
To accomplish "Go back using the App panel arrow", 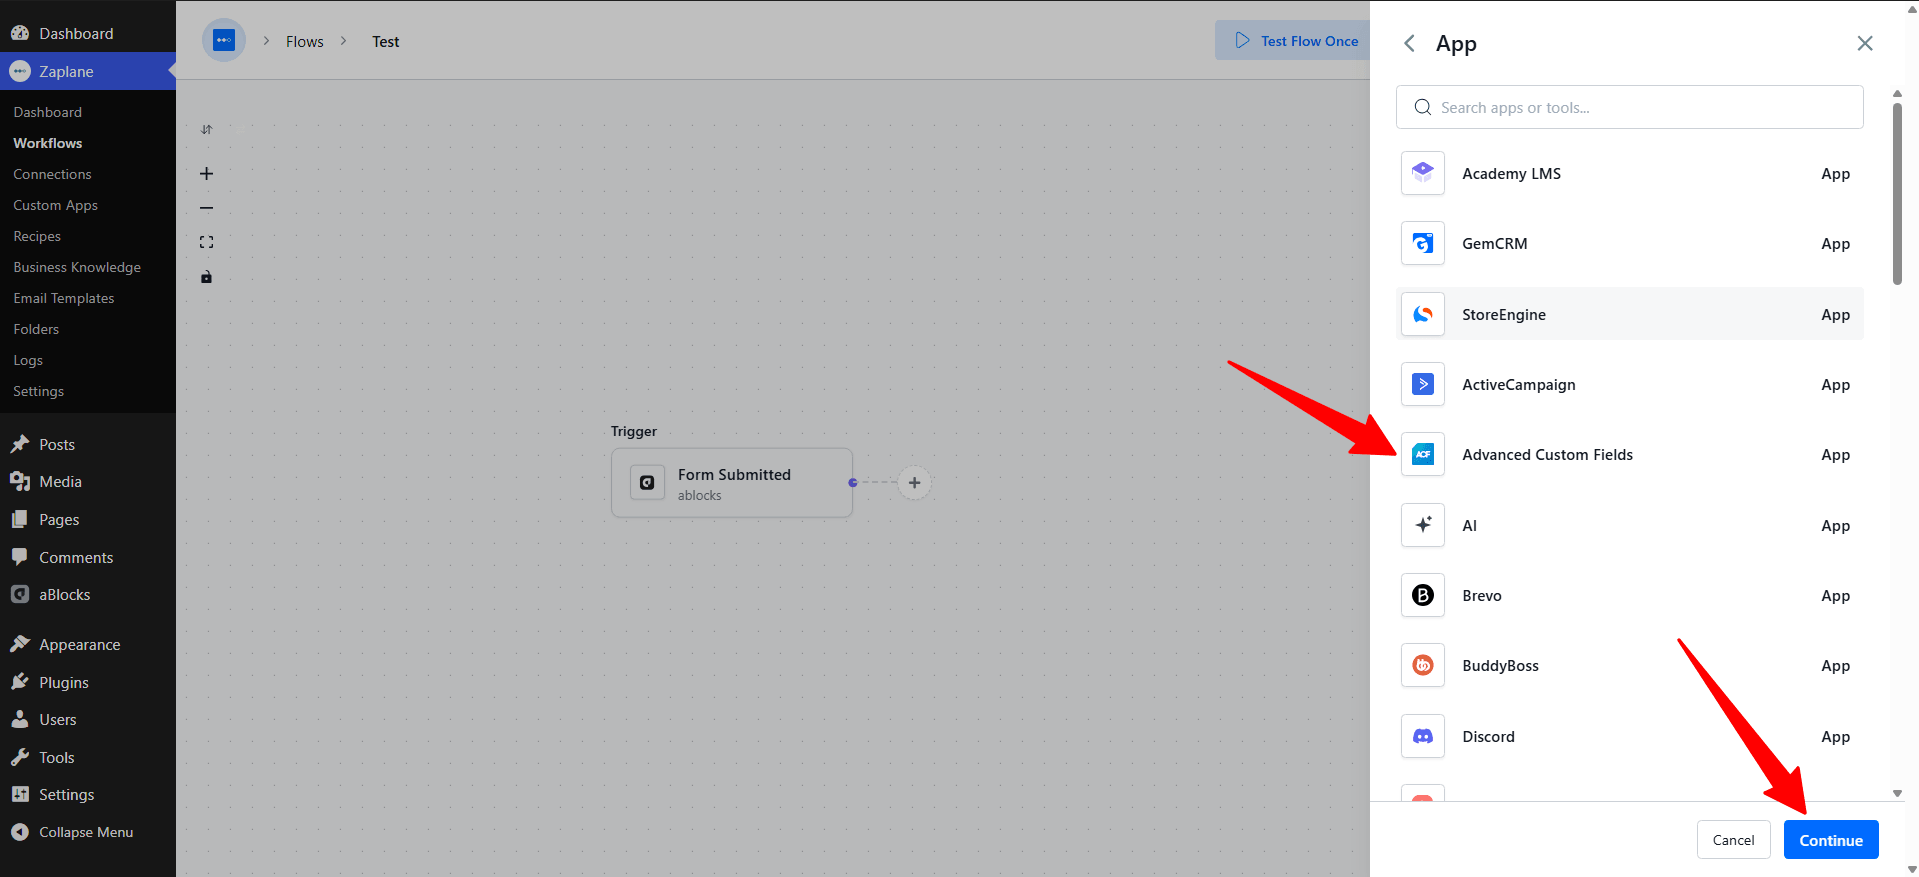I will 1409,43.
